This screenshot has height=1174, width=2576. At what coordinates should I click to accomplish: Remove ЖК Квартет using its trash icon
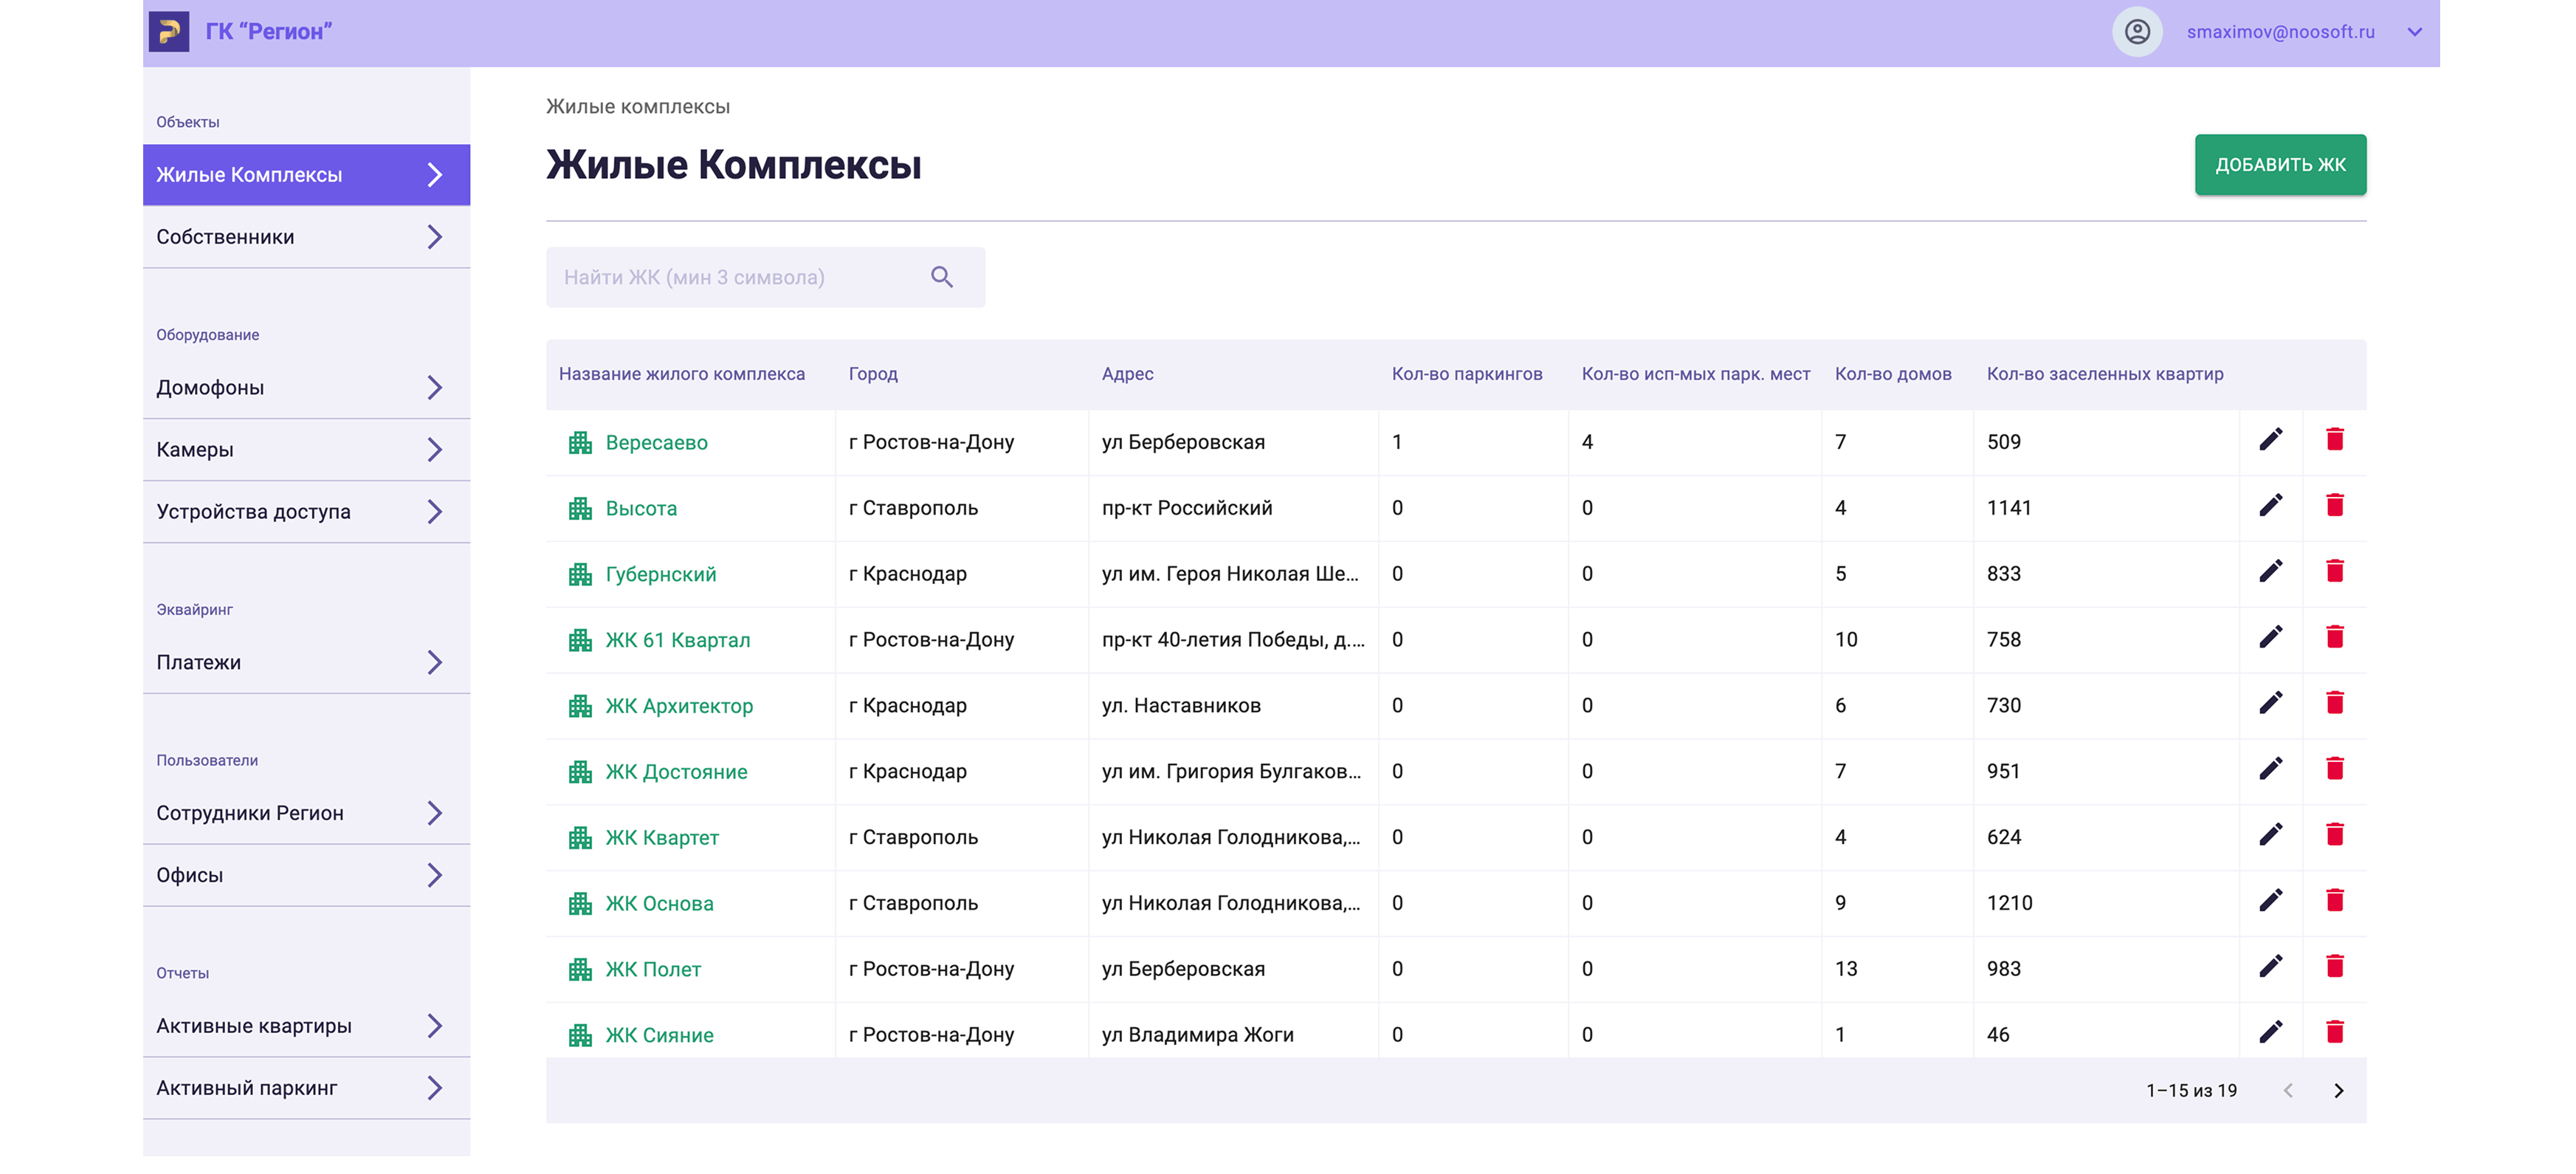[2334, 835]
